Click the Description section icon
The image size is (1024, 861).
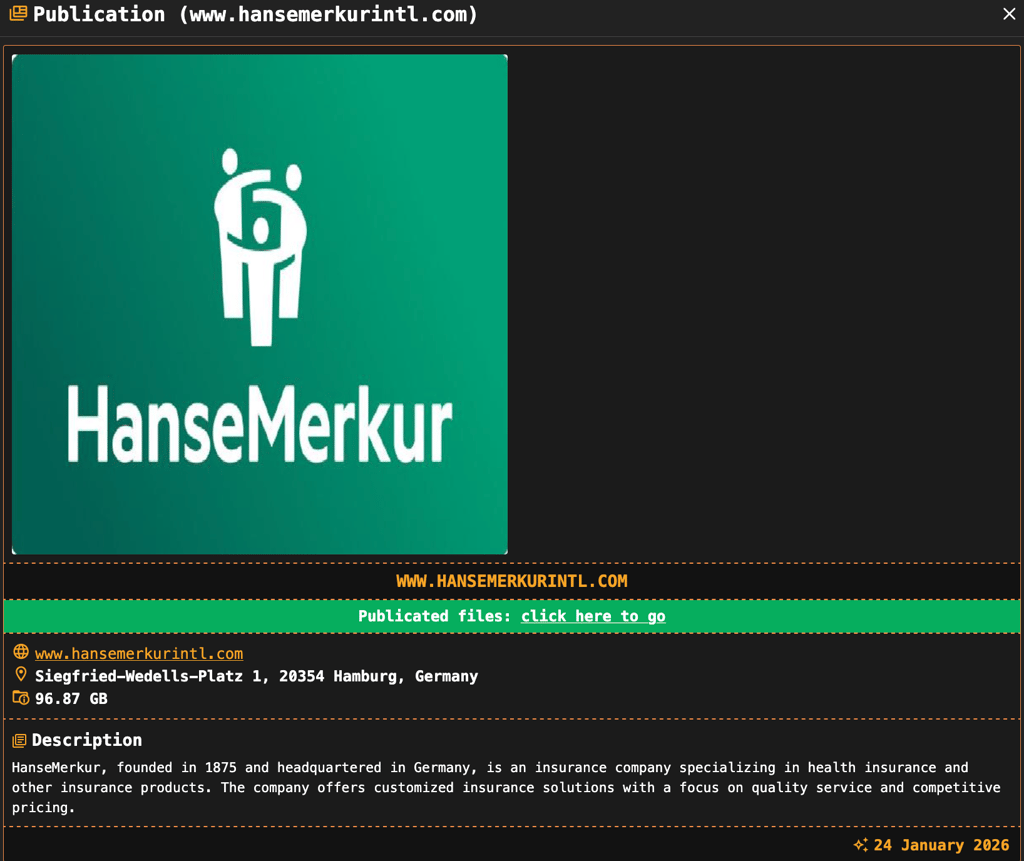coord(20,740)
